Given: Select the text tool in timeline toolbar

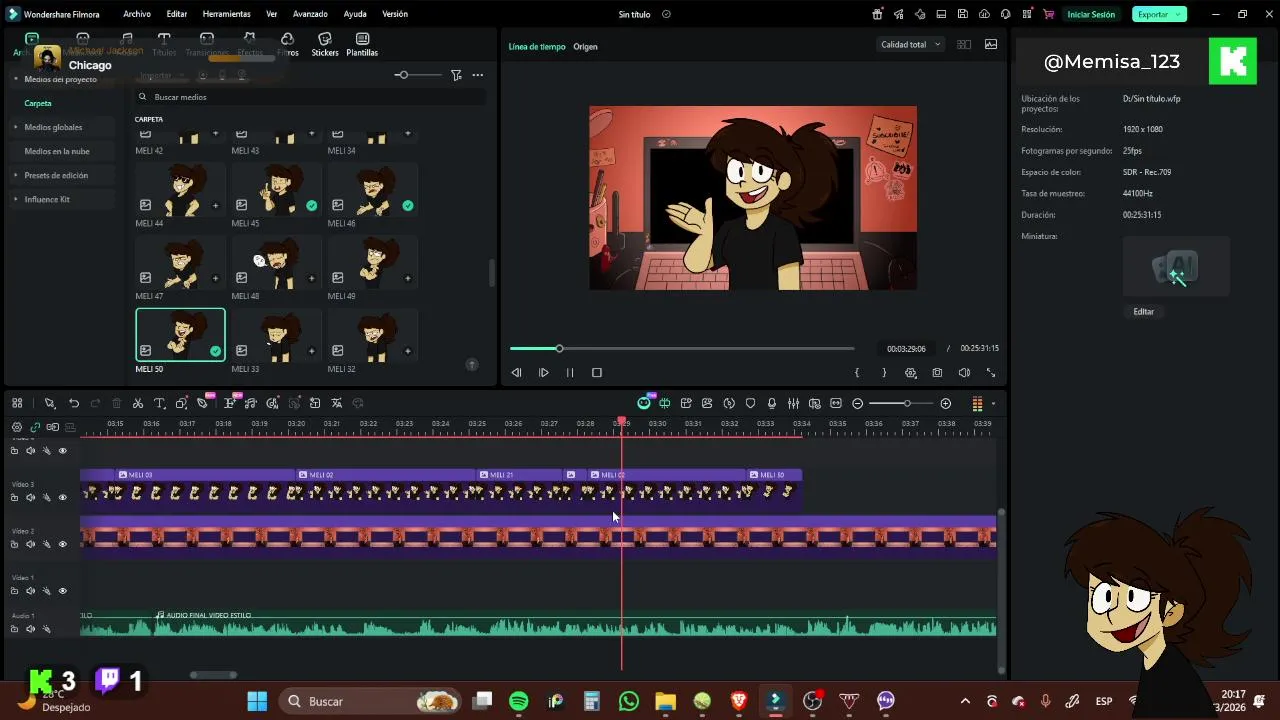Looking at the screenshot, I should [x=159, y=403].
